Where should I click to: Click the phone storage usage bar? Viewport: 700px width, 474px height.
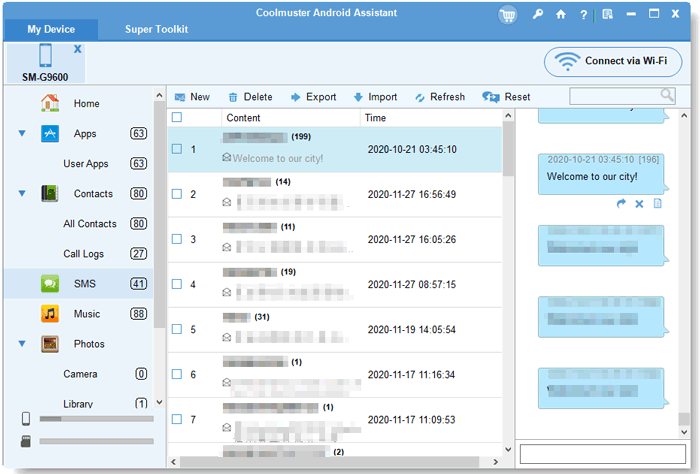[x=96, y=419]
